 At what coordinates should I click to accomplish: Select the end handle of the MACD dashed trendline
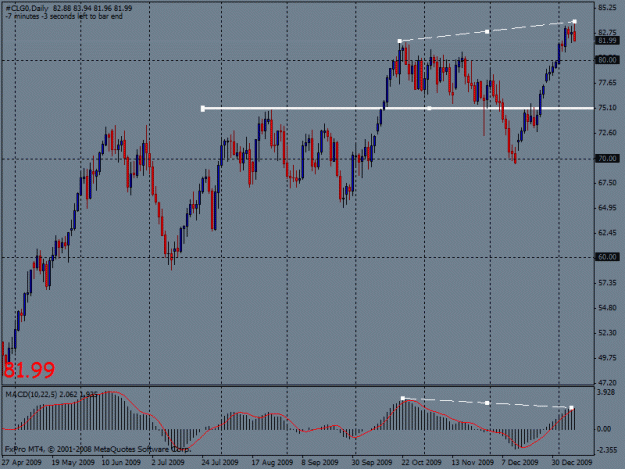(572, 408)
